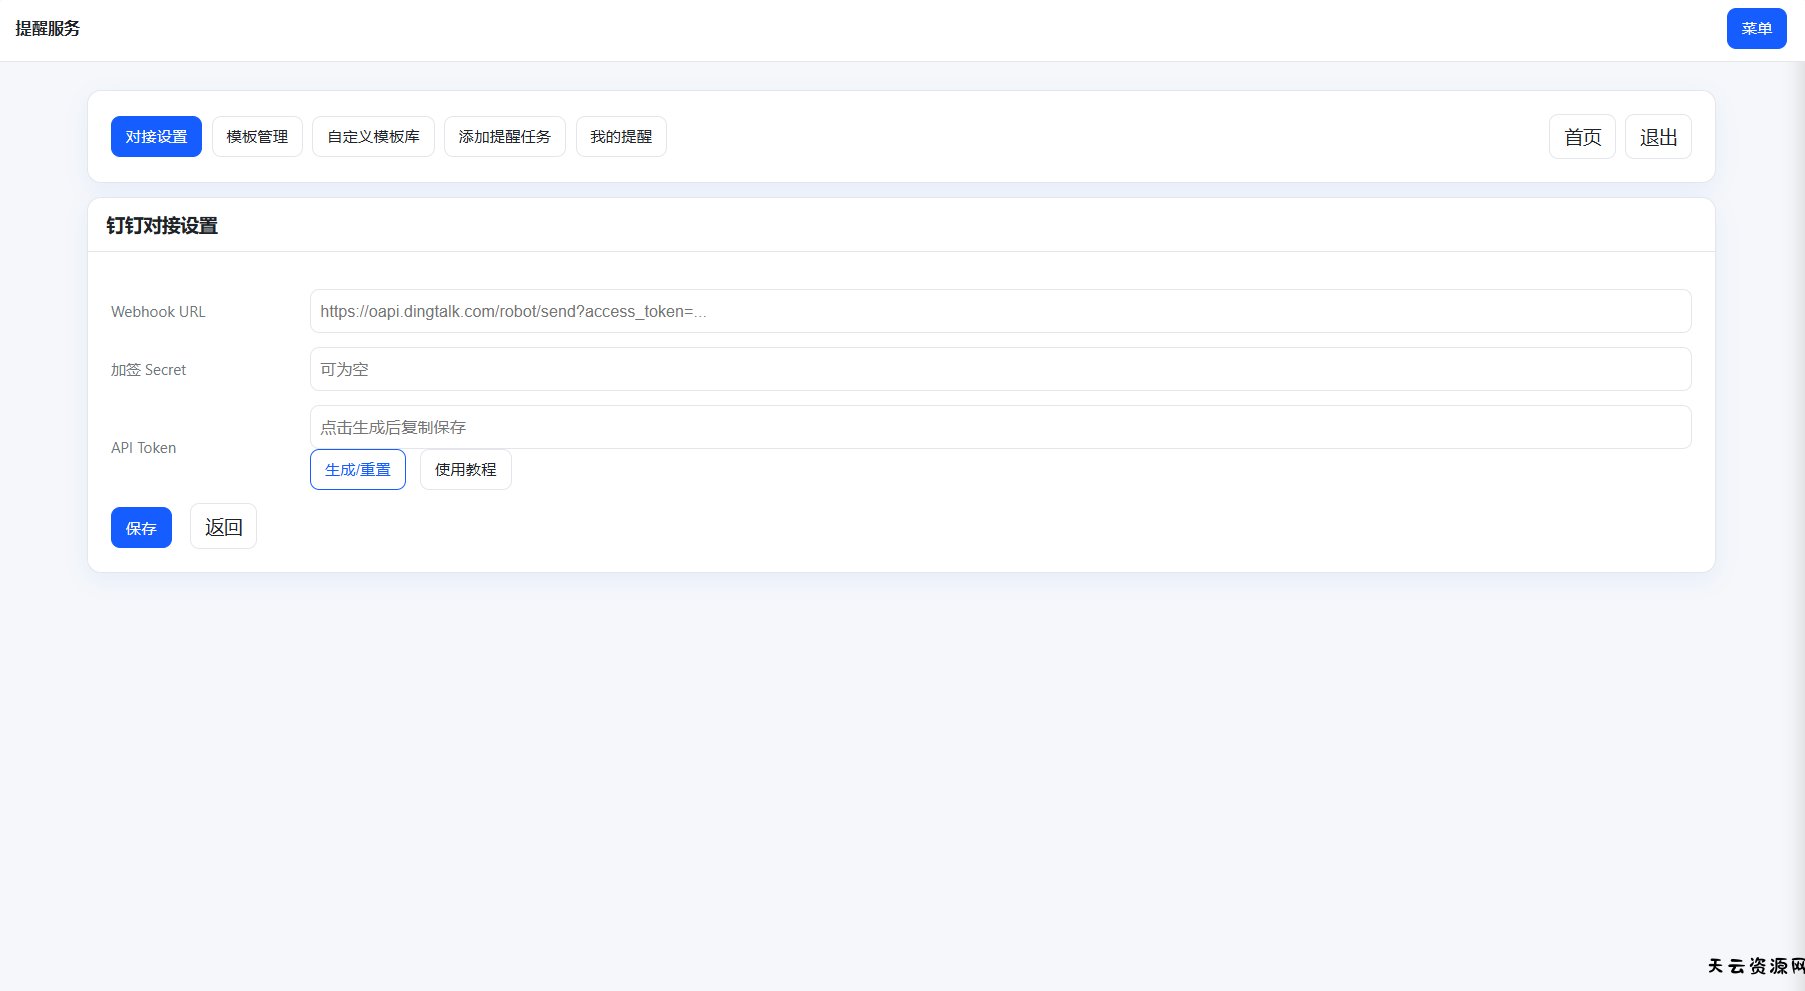Log out with the 退出 button
Image resolution: width=1805 pixels, height=991 pixels.
1658,137
